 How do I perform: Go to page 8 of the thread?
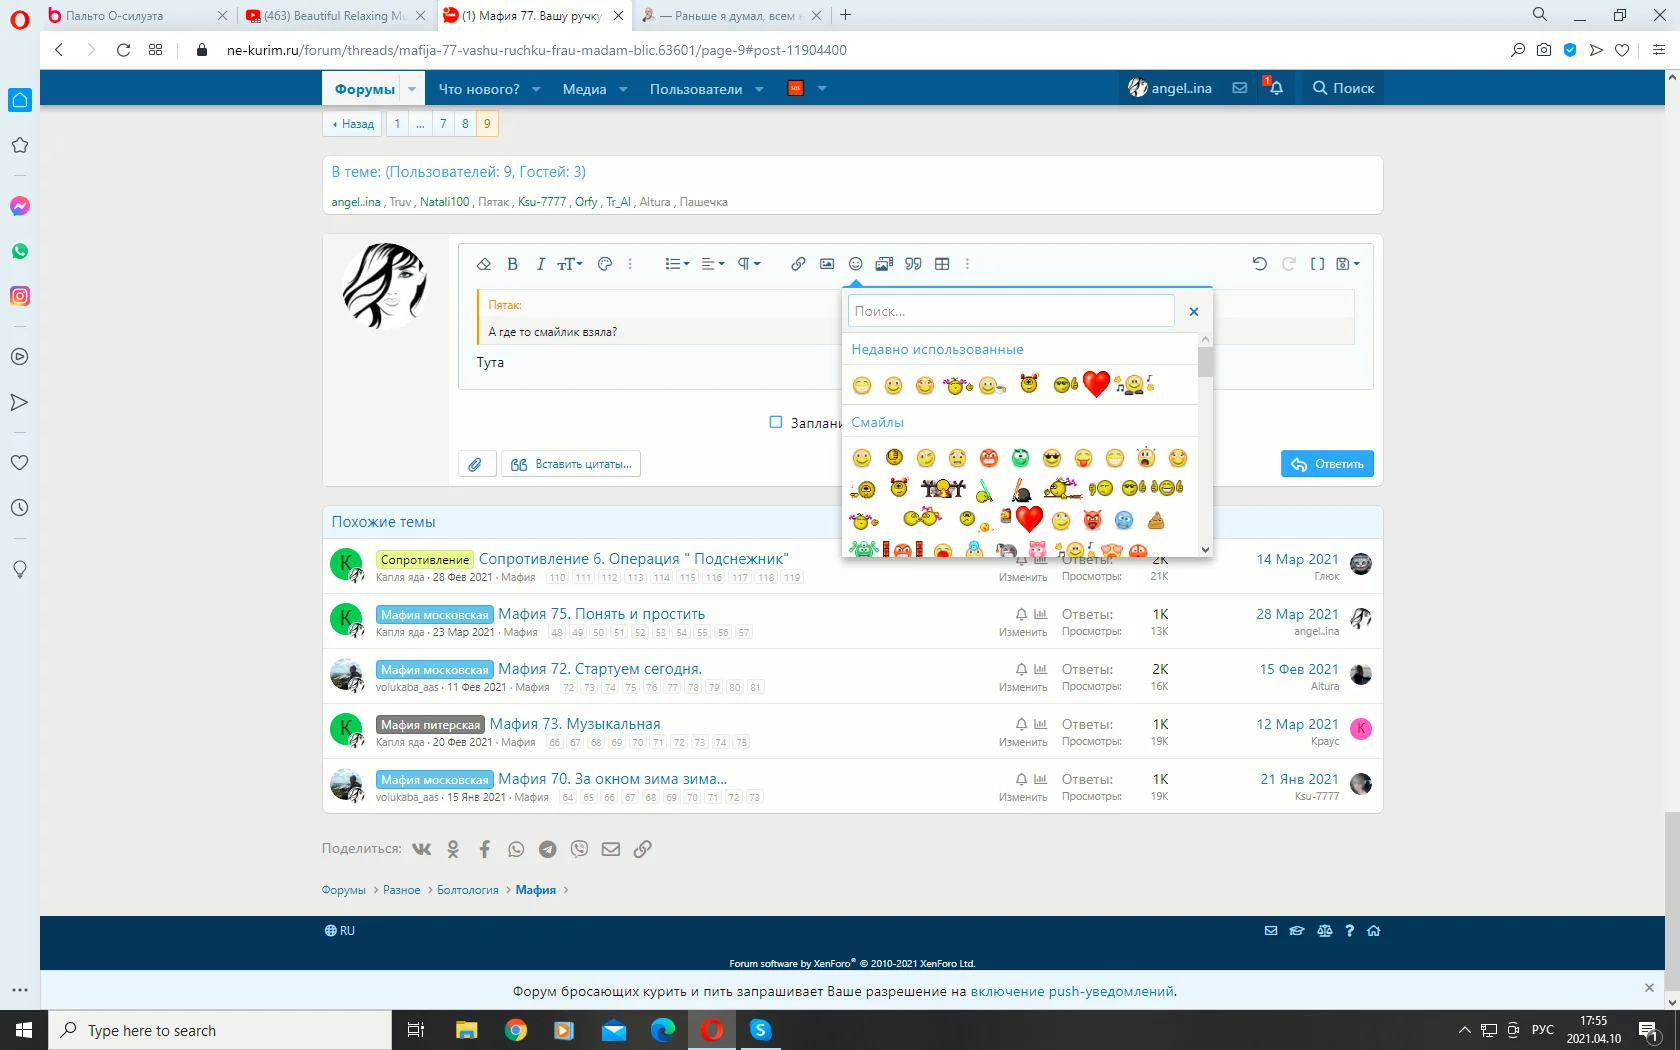(x=465, y=124)
